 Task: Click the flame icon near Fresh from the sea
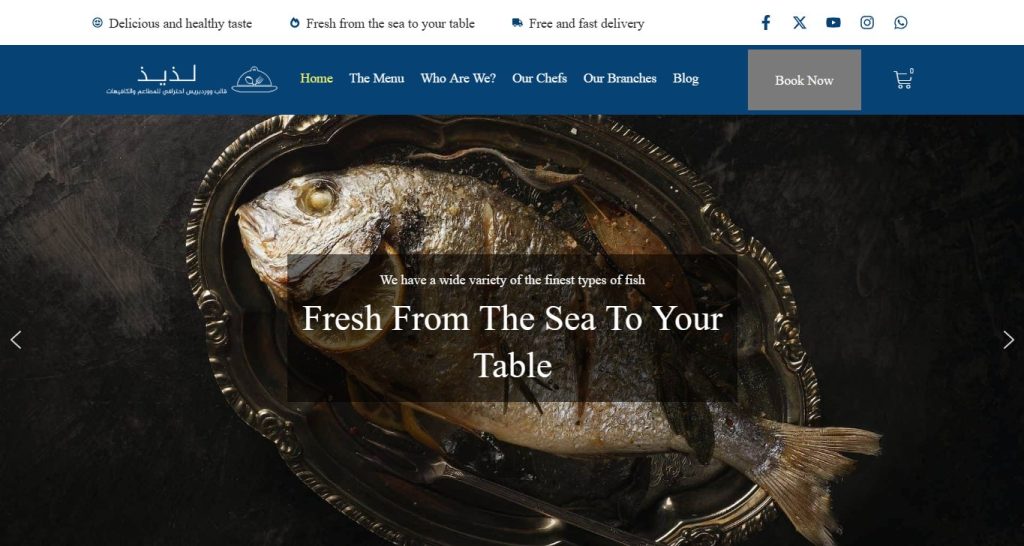[x=295, y=23]
